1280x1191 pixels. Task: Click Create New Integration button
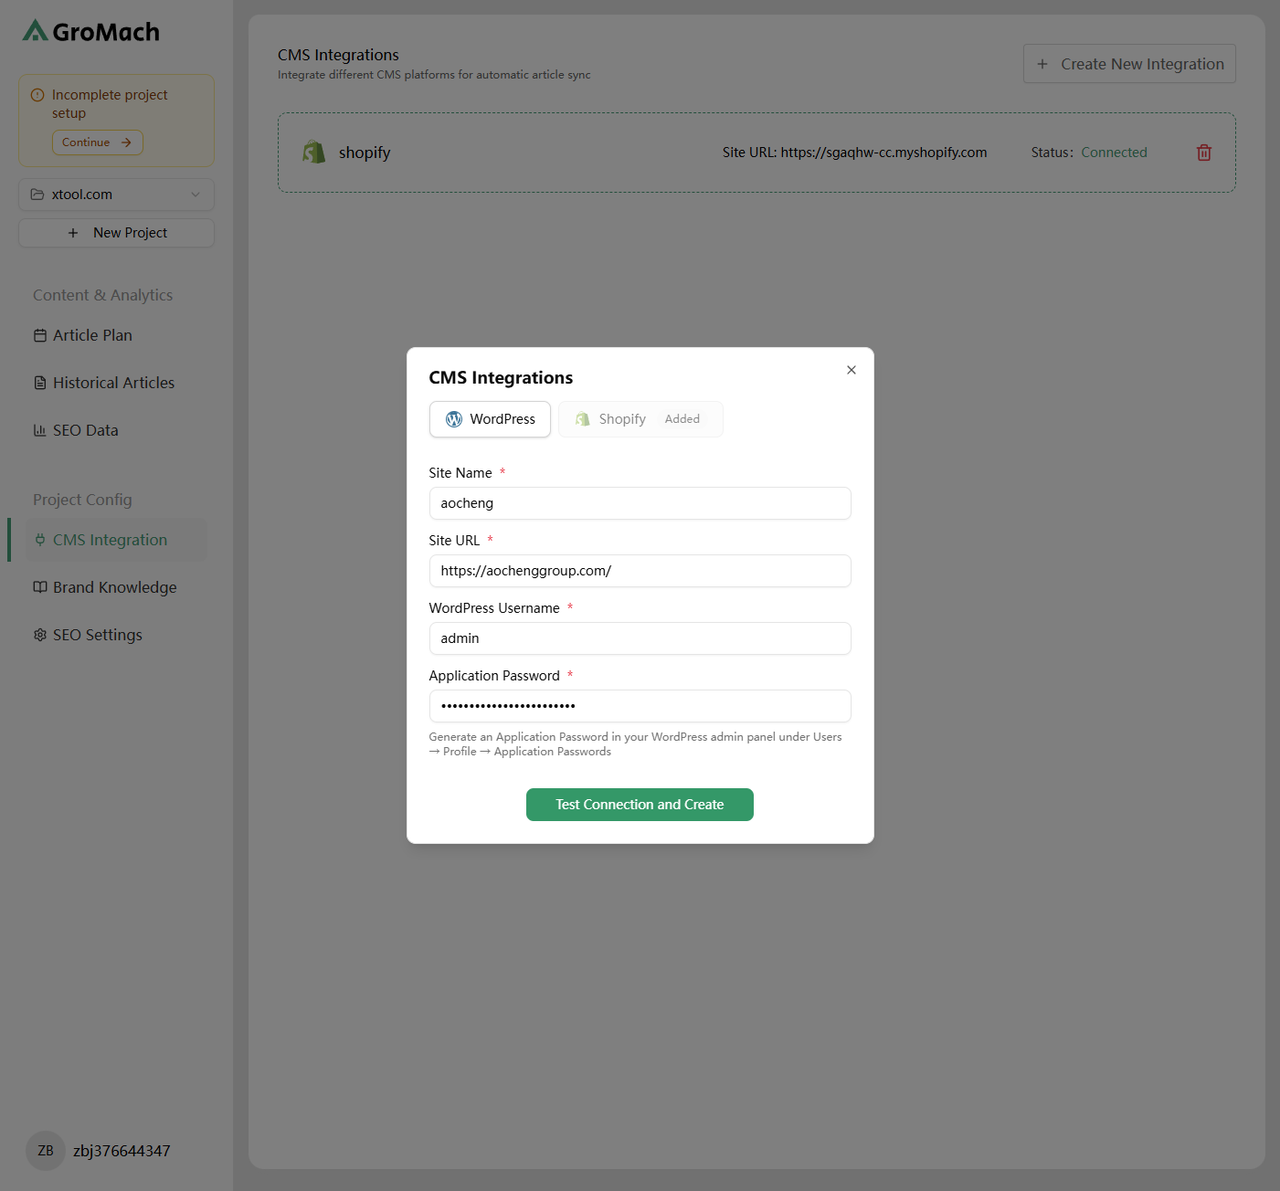(x=1129, y=64)
